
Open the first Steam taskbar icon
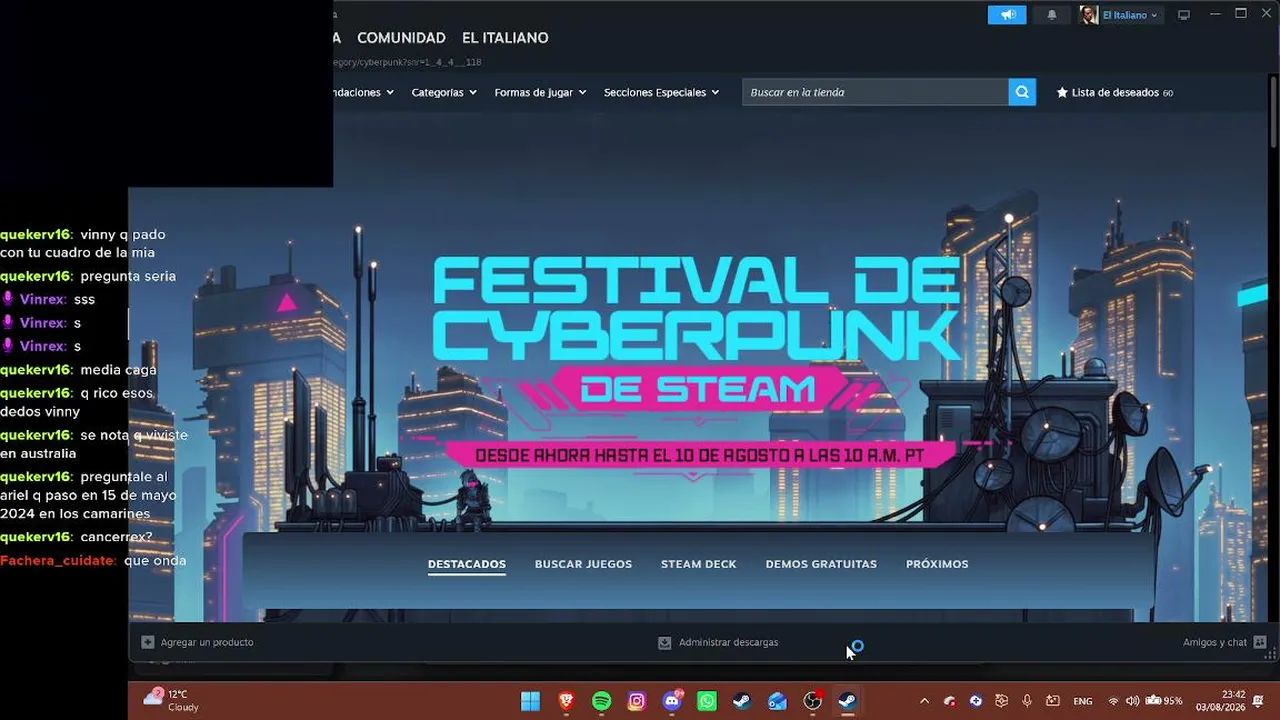[742, 701]
